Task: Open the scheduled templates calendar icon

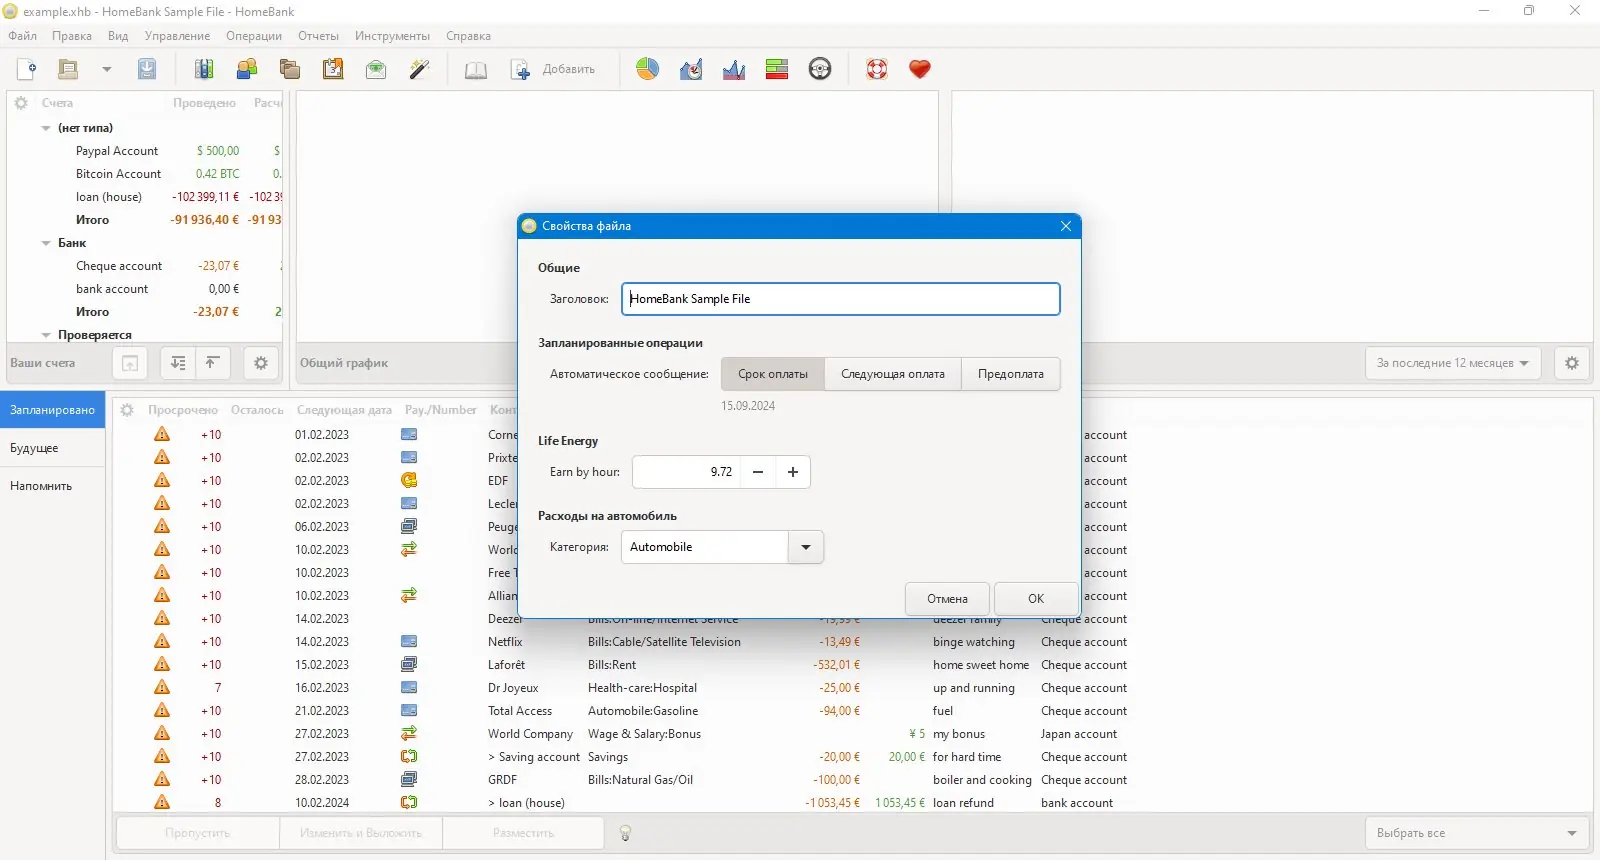Action: coord(333,69)
